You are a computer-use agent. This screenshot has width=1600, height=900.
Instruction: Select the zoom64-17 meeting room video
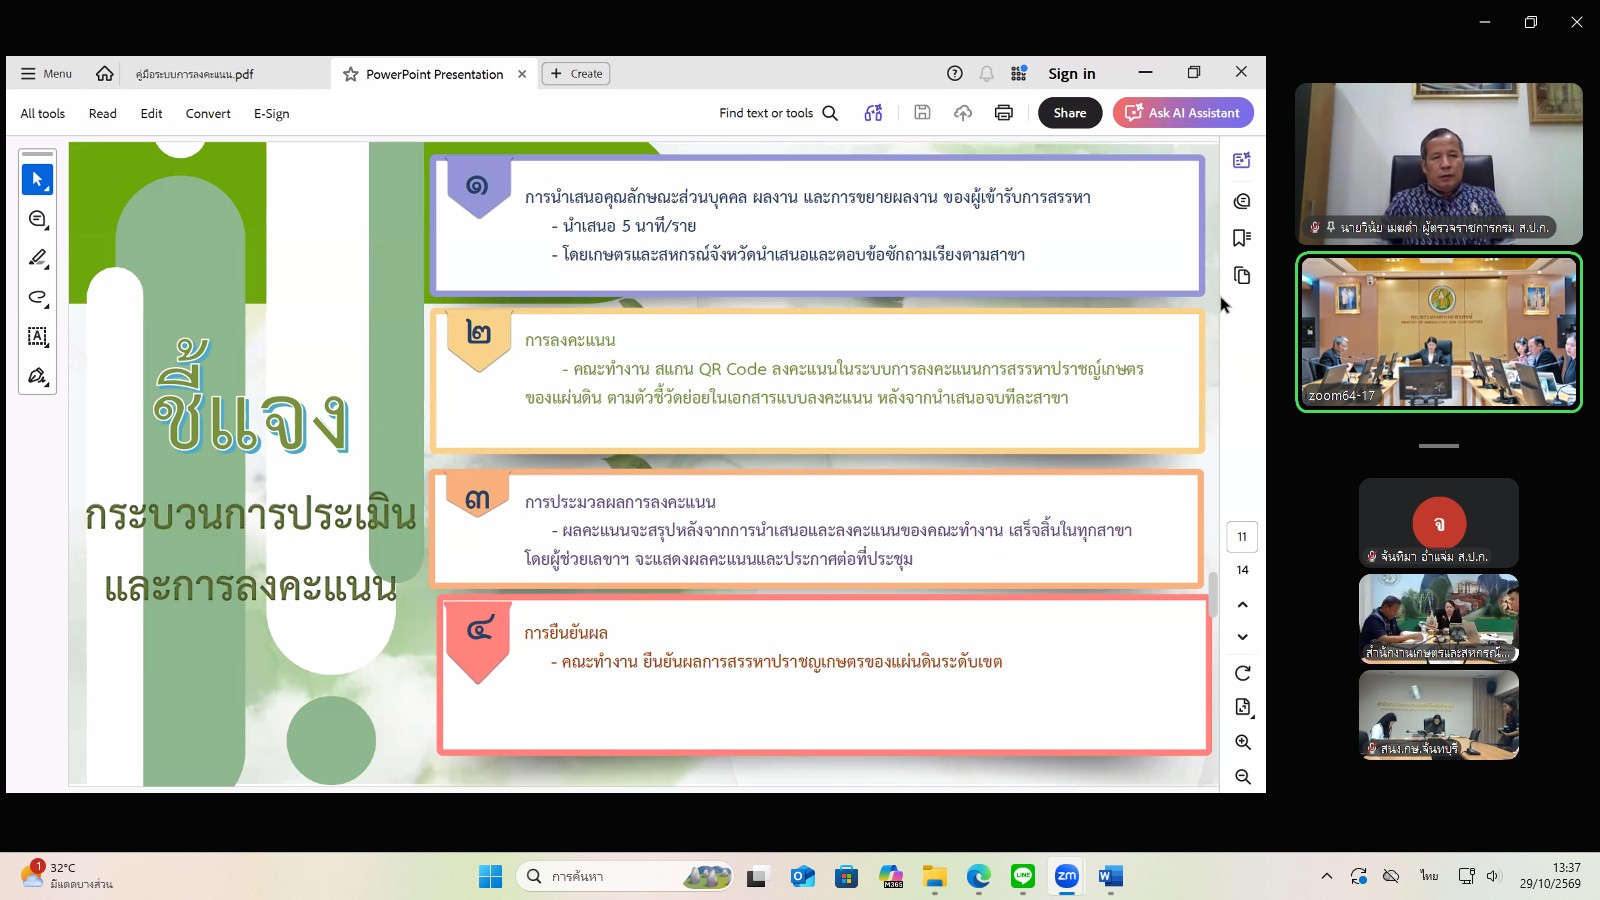click(x=1439, y=332)
